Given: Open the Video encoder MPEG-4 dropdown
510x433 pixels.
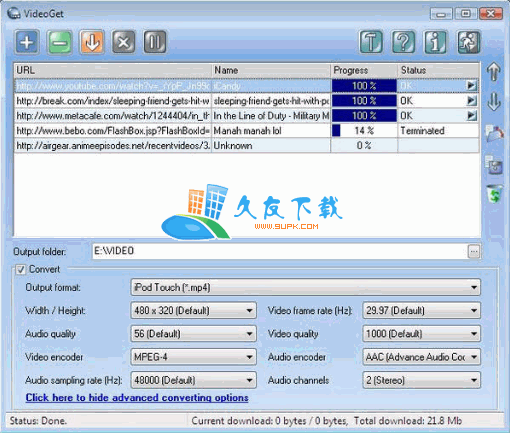Looking at the screenshot, I should pyautogui.click(x=194, y=357).
